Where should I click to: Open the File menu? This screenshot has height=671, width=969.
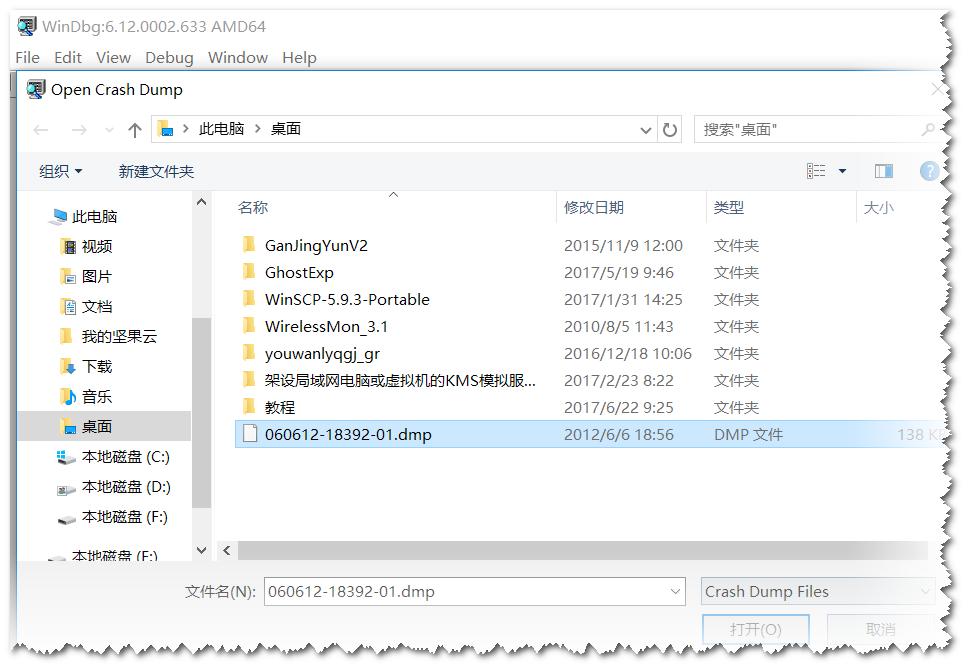pyautogui.click(x=26, y=57)
